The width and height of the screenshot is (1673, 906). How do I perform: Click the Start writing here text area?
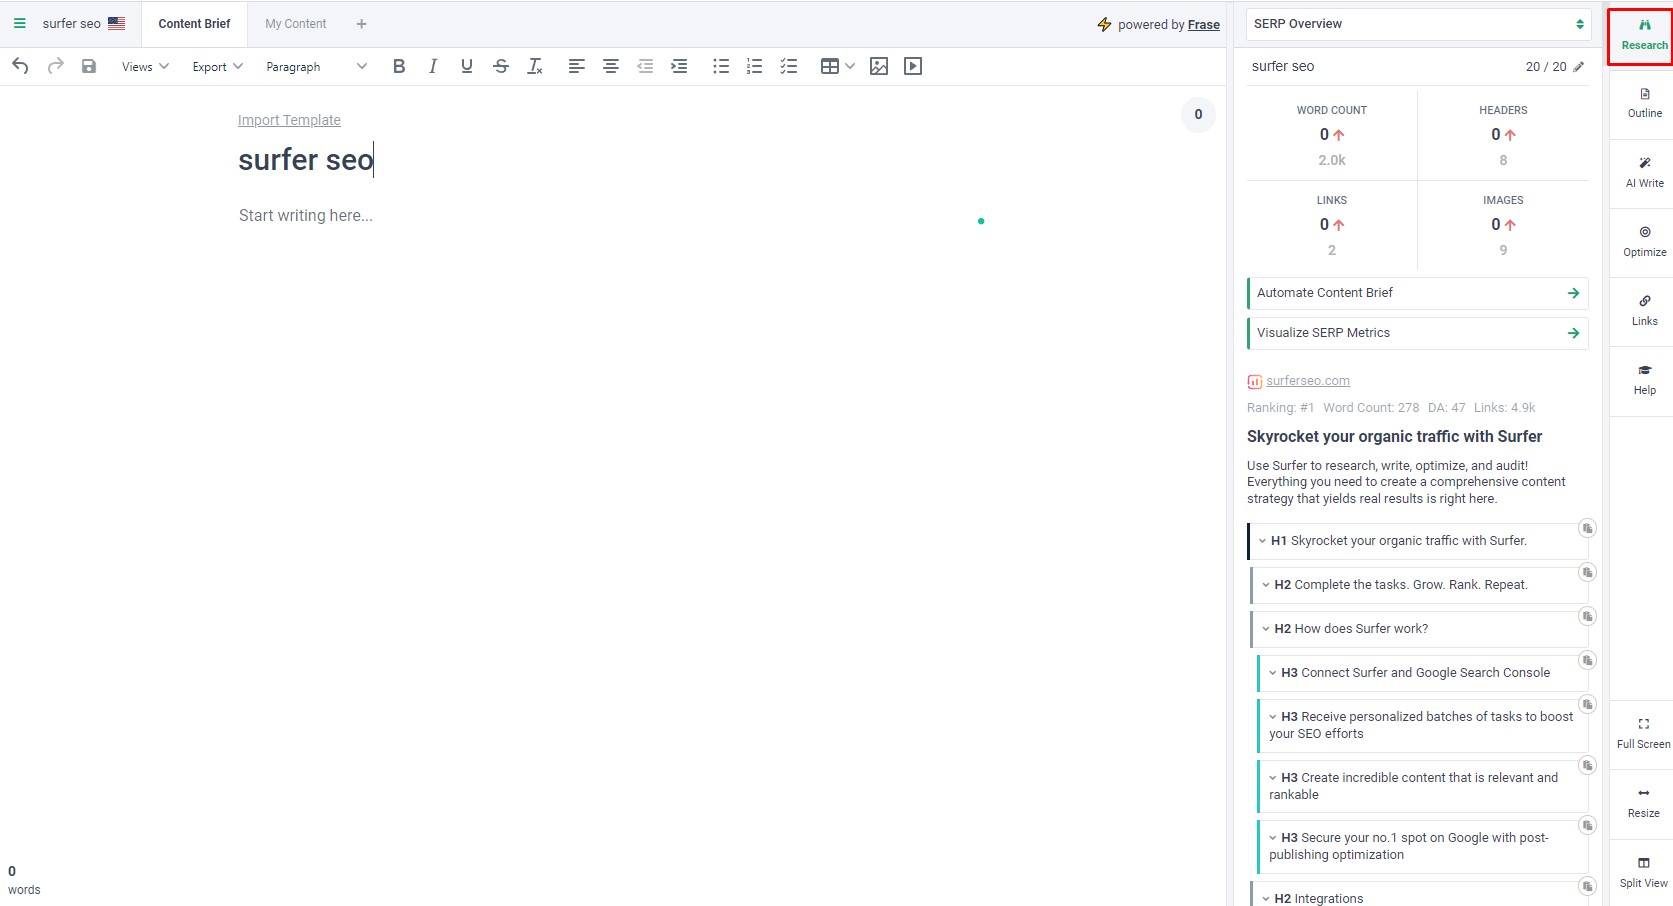pyautogui.click(x=306, y=216)
